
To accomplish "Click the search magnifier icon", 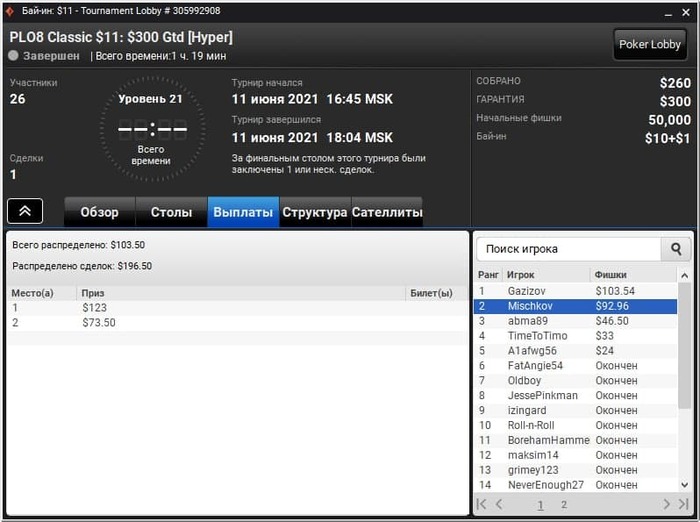I will point(676,249).
